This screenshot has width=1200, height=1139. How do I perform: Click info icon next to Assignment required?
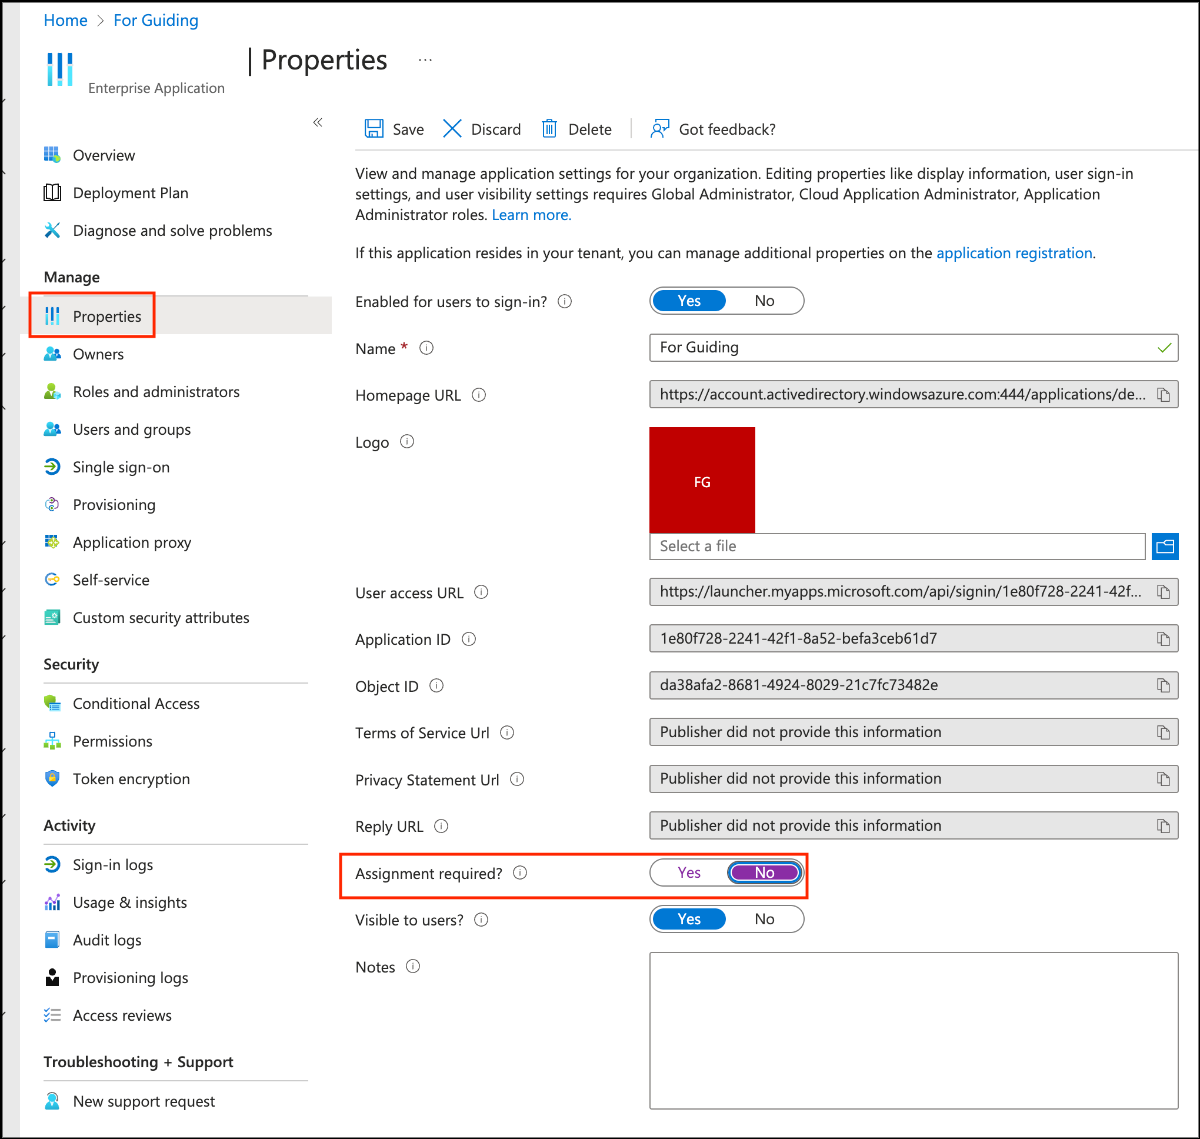(x=520, y=873)
